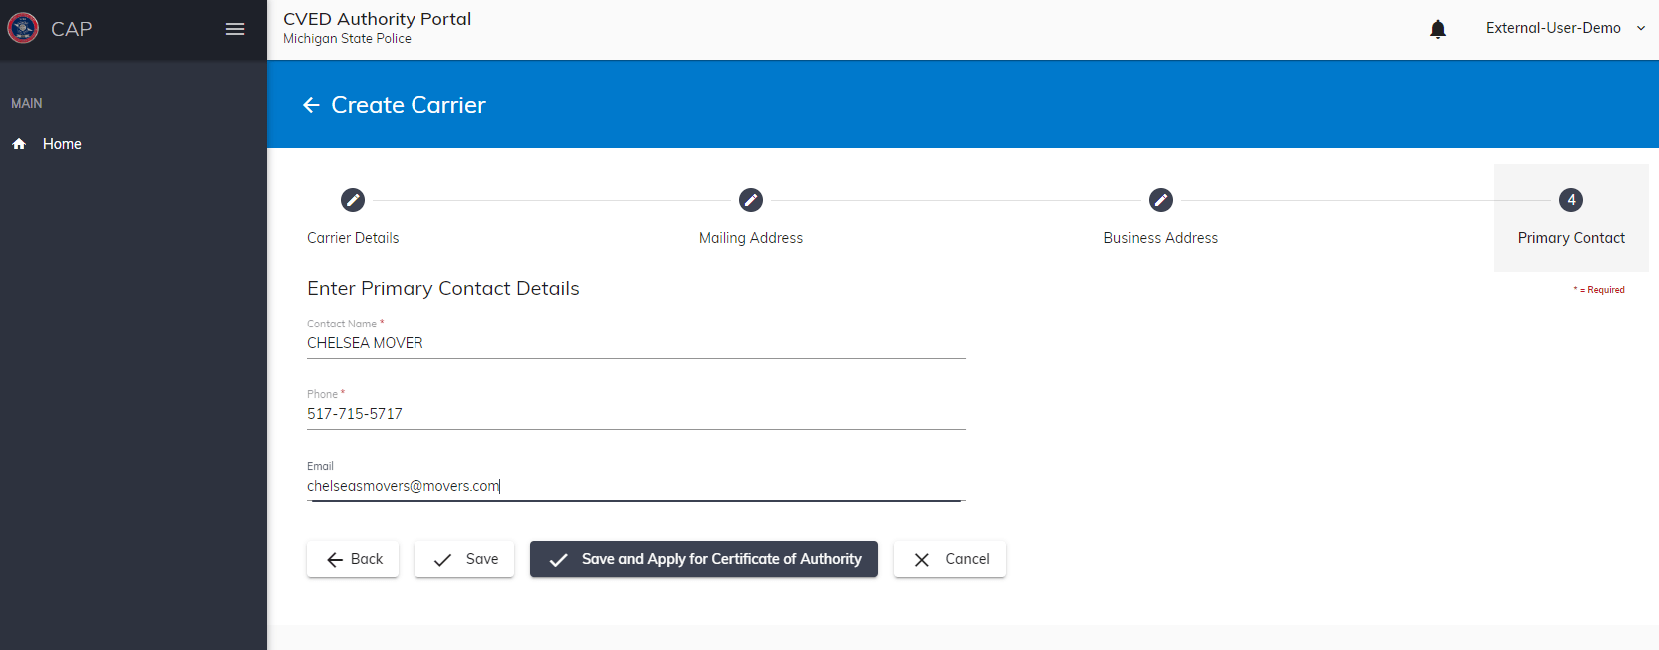Viewport: 1659px width, 650px height.
Task: Click the CAP logo emblem
Action: [x=23, y=28]
